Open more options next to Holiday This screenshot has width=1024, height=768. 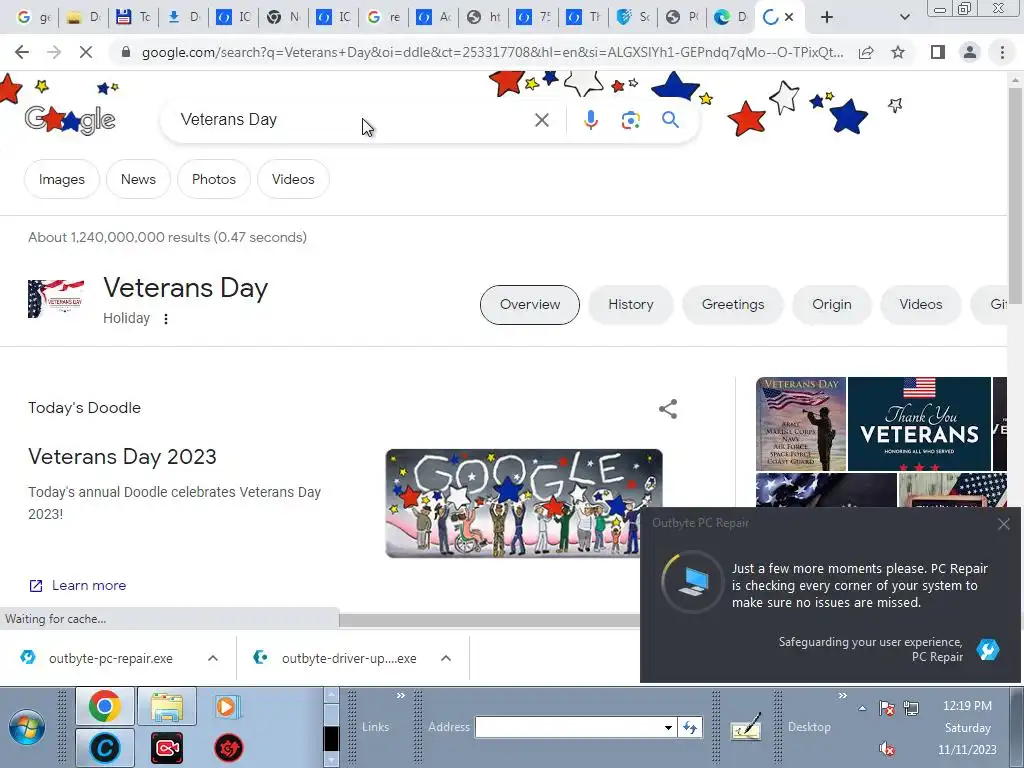click(166, 319)
